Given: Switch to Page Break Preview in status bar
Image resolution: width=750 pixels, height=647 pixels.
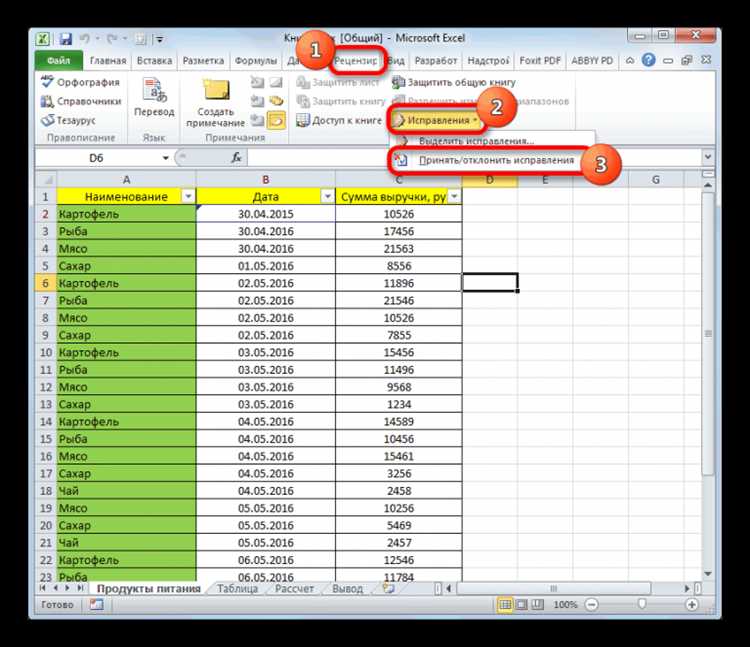Looking at the screenshot, I should 538,605.
